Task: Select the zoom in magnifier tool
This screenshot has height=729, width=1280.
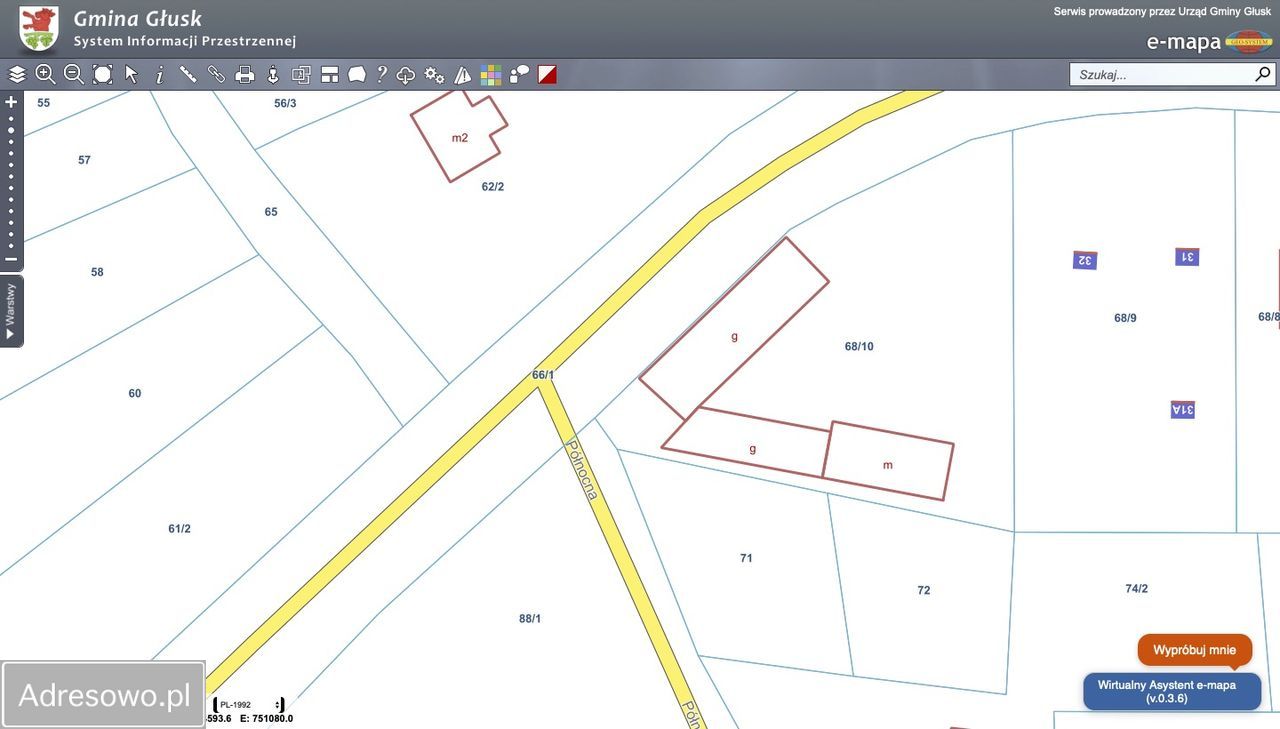Action: point(45,75)
